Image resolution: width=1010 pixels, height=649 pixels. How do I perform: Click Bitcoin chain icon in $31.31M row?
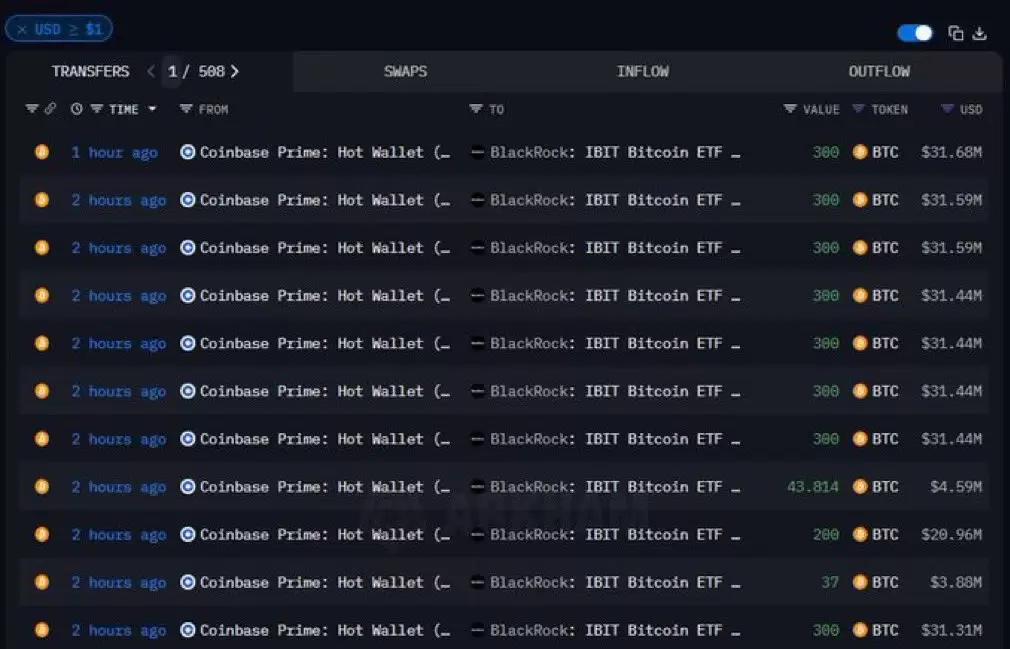(x=42, y=630)
